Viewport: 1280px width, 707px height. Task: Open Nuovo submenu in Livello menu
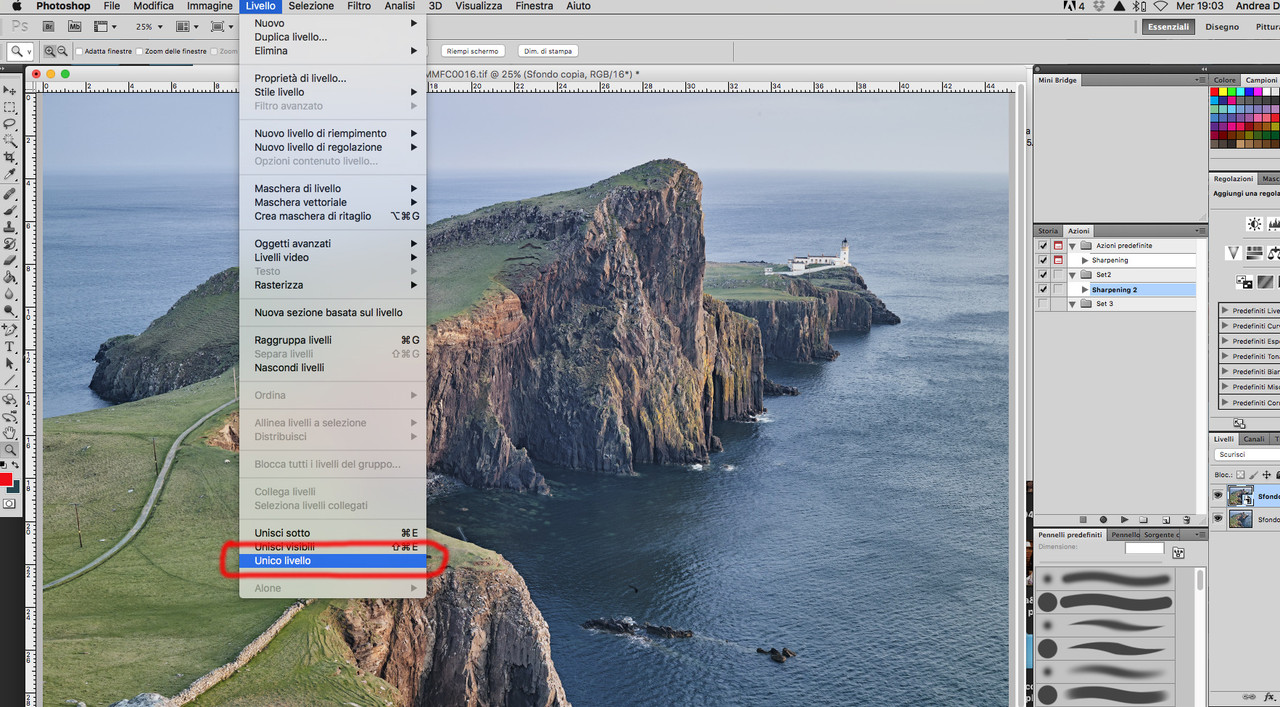[335, 23]
